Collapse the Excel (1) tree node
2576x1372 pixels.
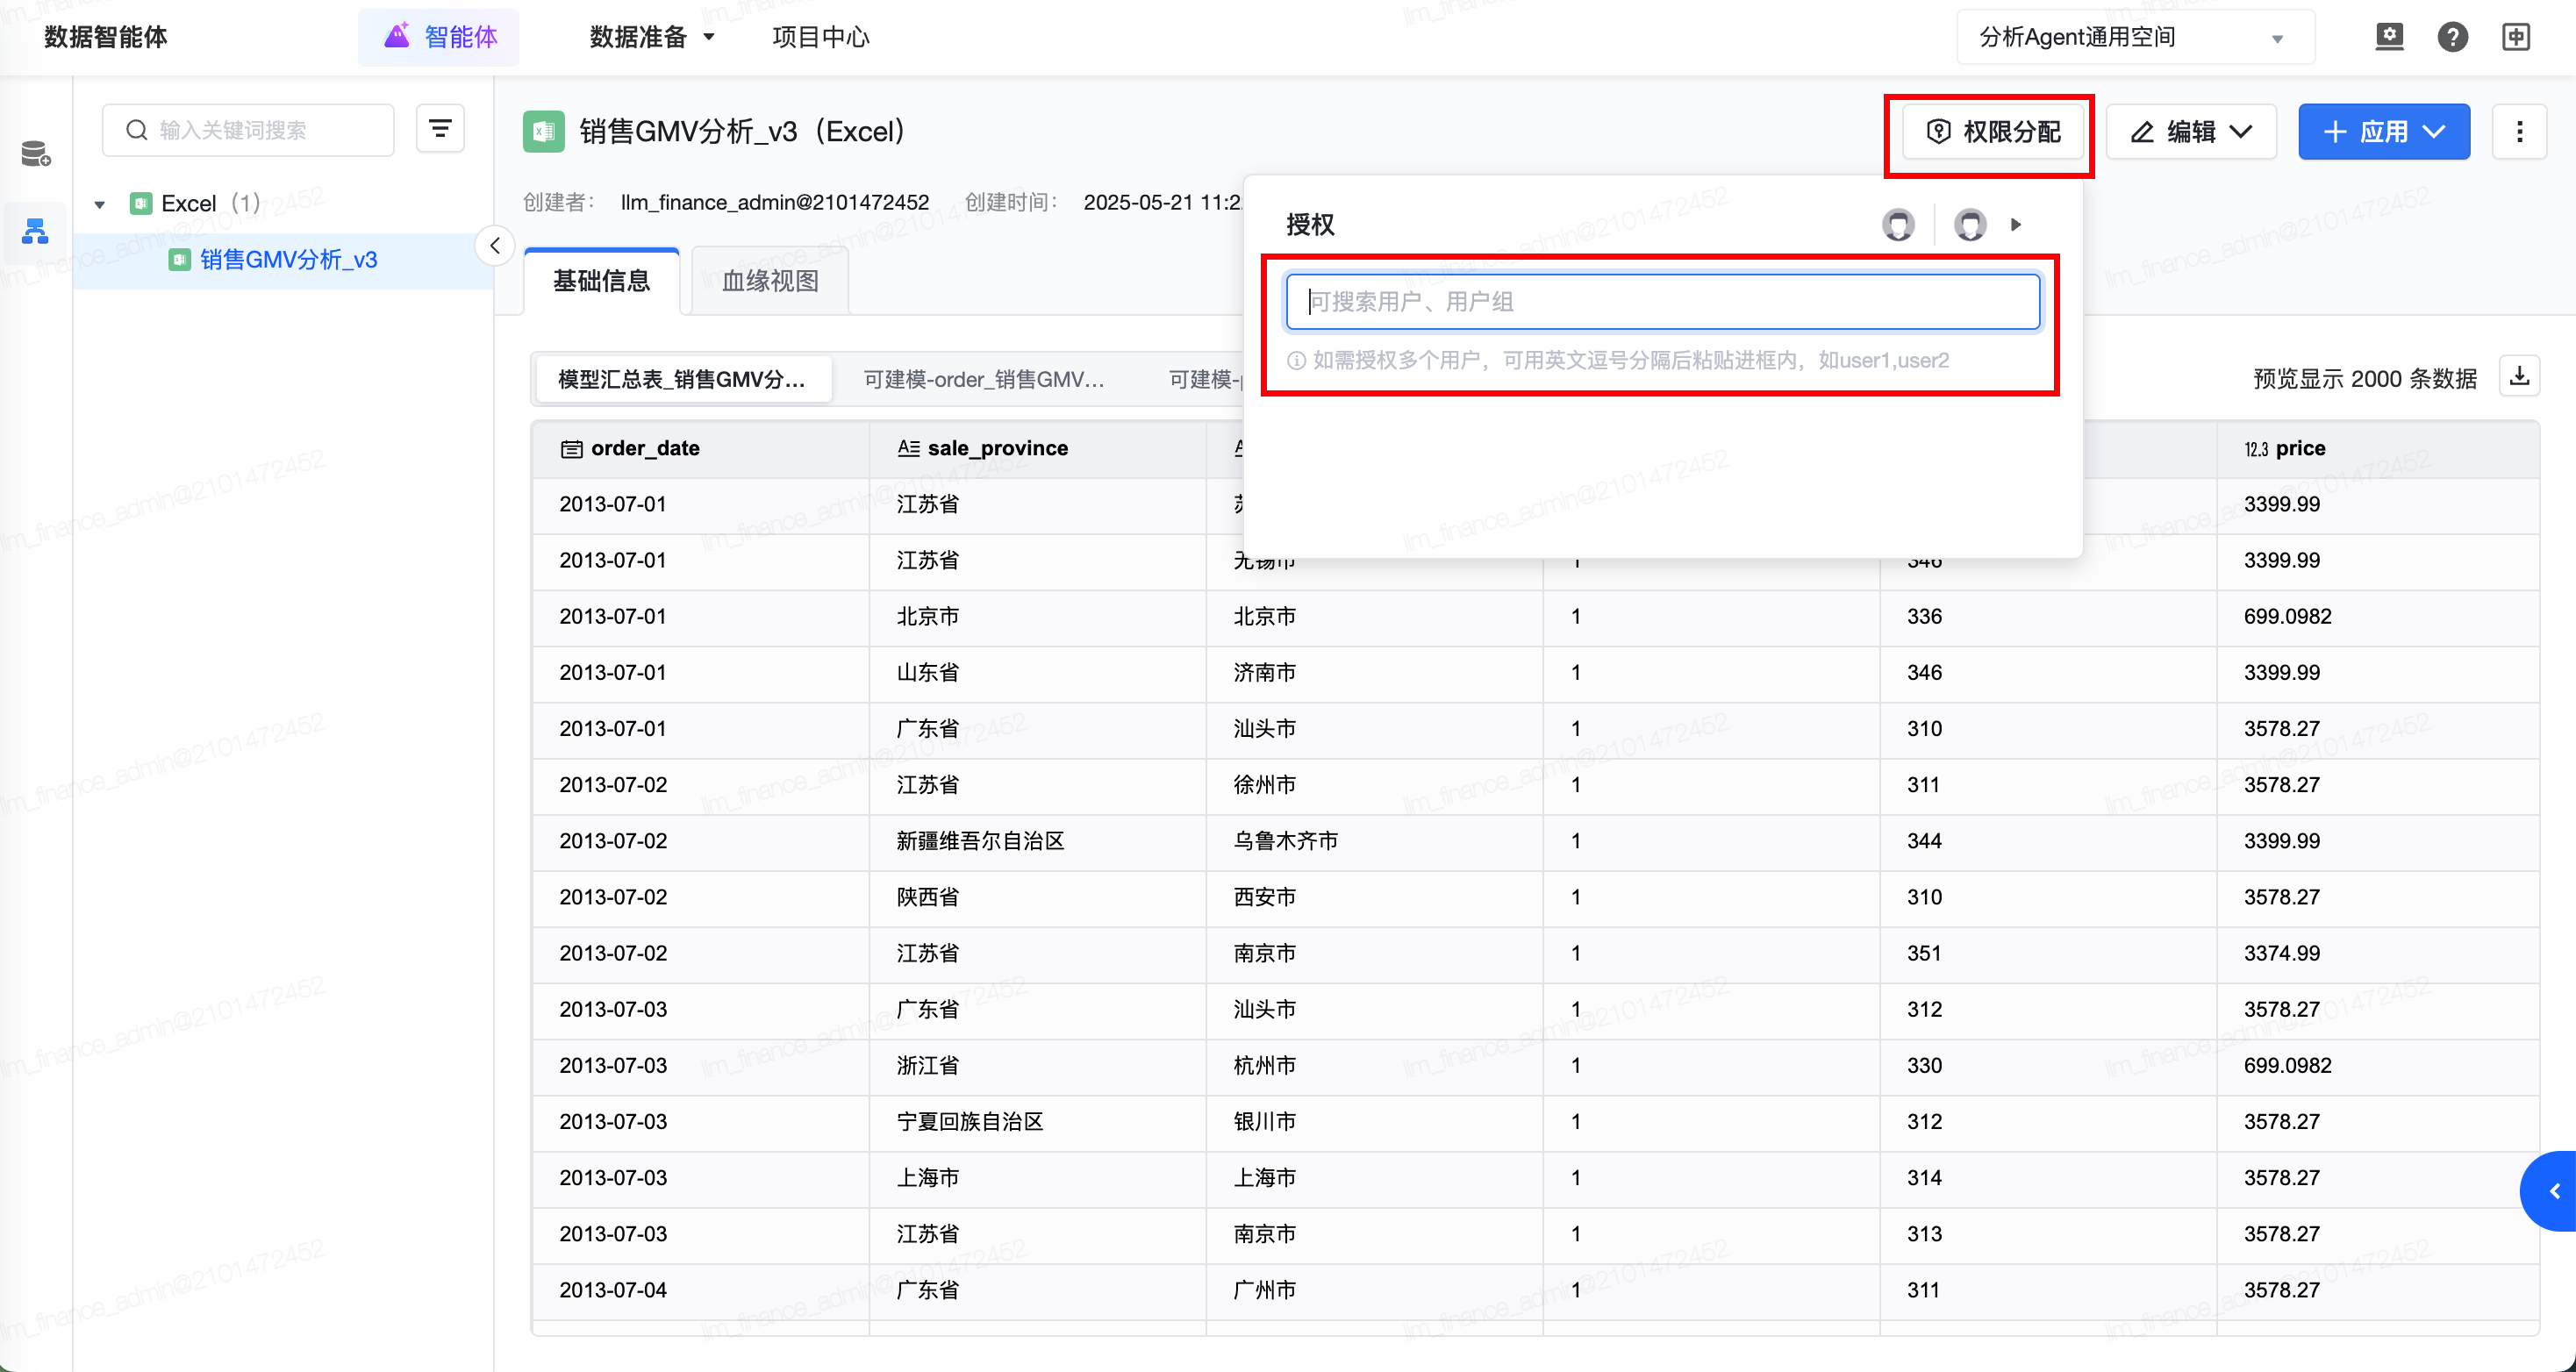[99, 204]
